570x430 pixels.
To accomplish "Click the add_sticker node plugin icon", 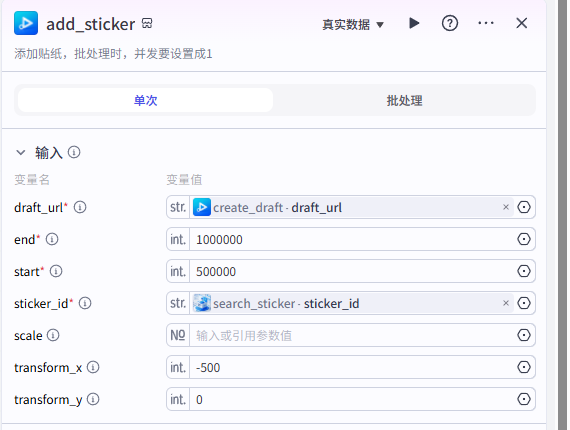I will [x=26, y=23].
